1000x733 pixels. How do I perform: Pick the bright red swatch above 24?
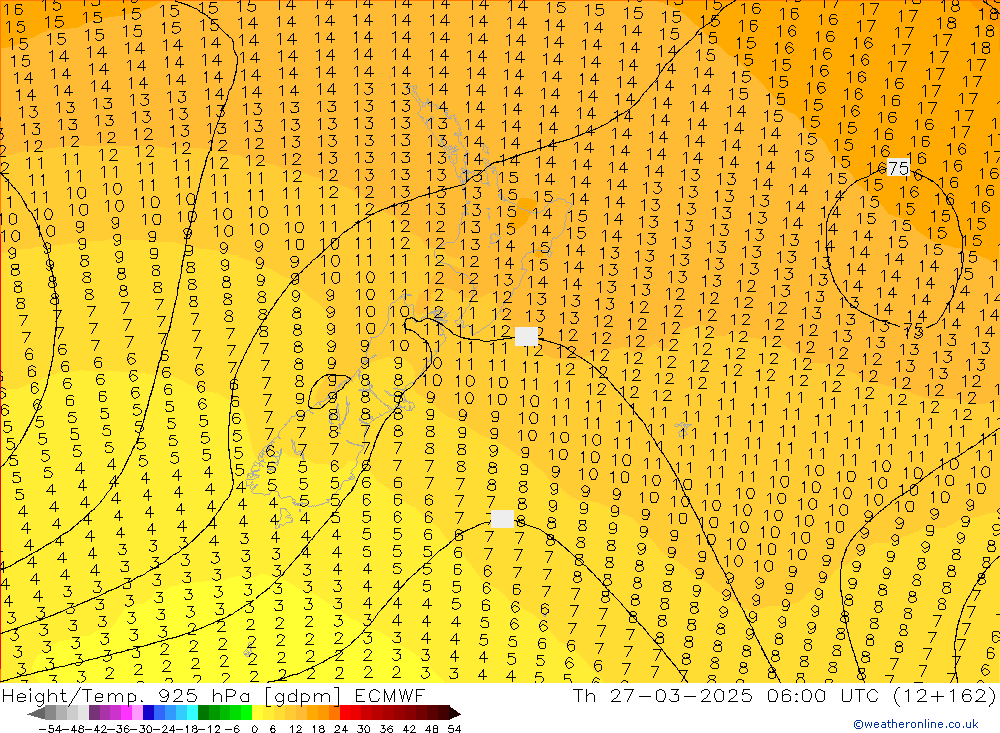[x=345, y=713]
